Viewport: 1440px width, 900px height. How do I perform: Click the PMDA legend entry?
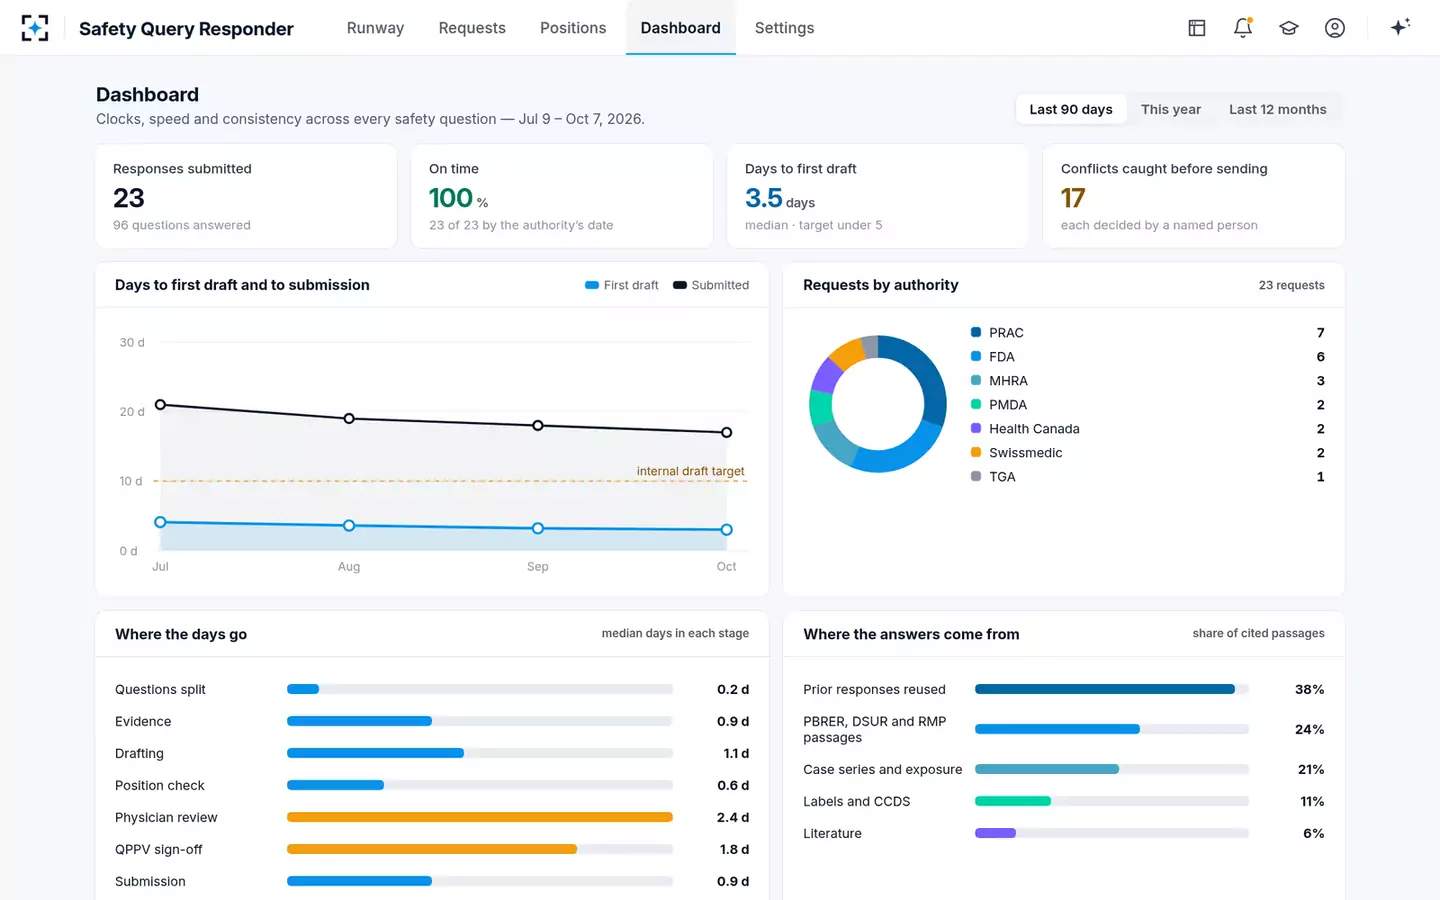[1148, 405]
